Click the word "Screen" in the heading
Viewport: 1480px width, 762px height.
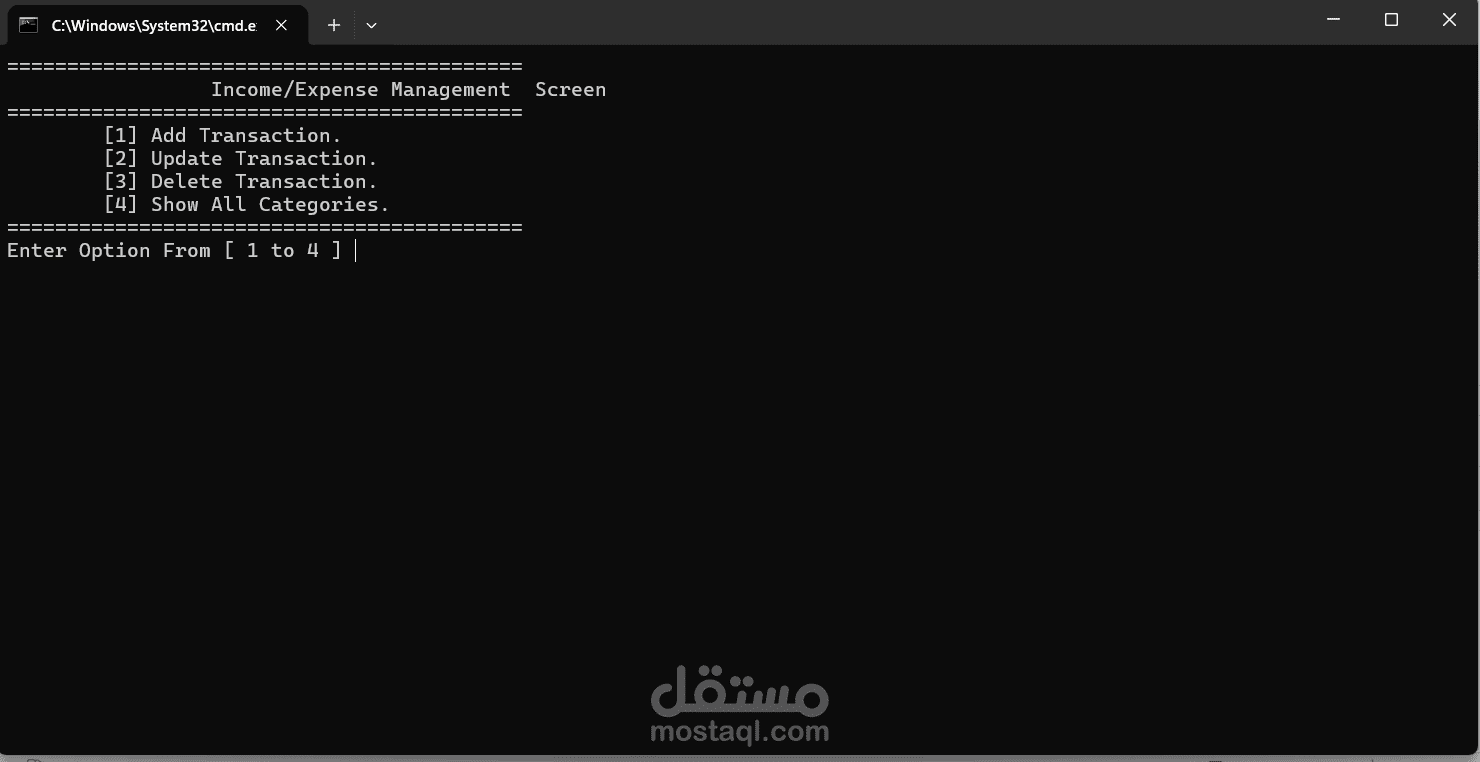tap(570, 89)
